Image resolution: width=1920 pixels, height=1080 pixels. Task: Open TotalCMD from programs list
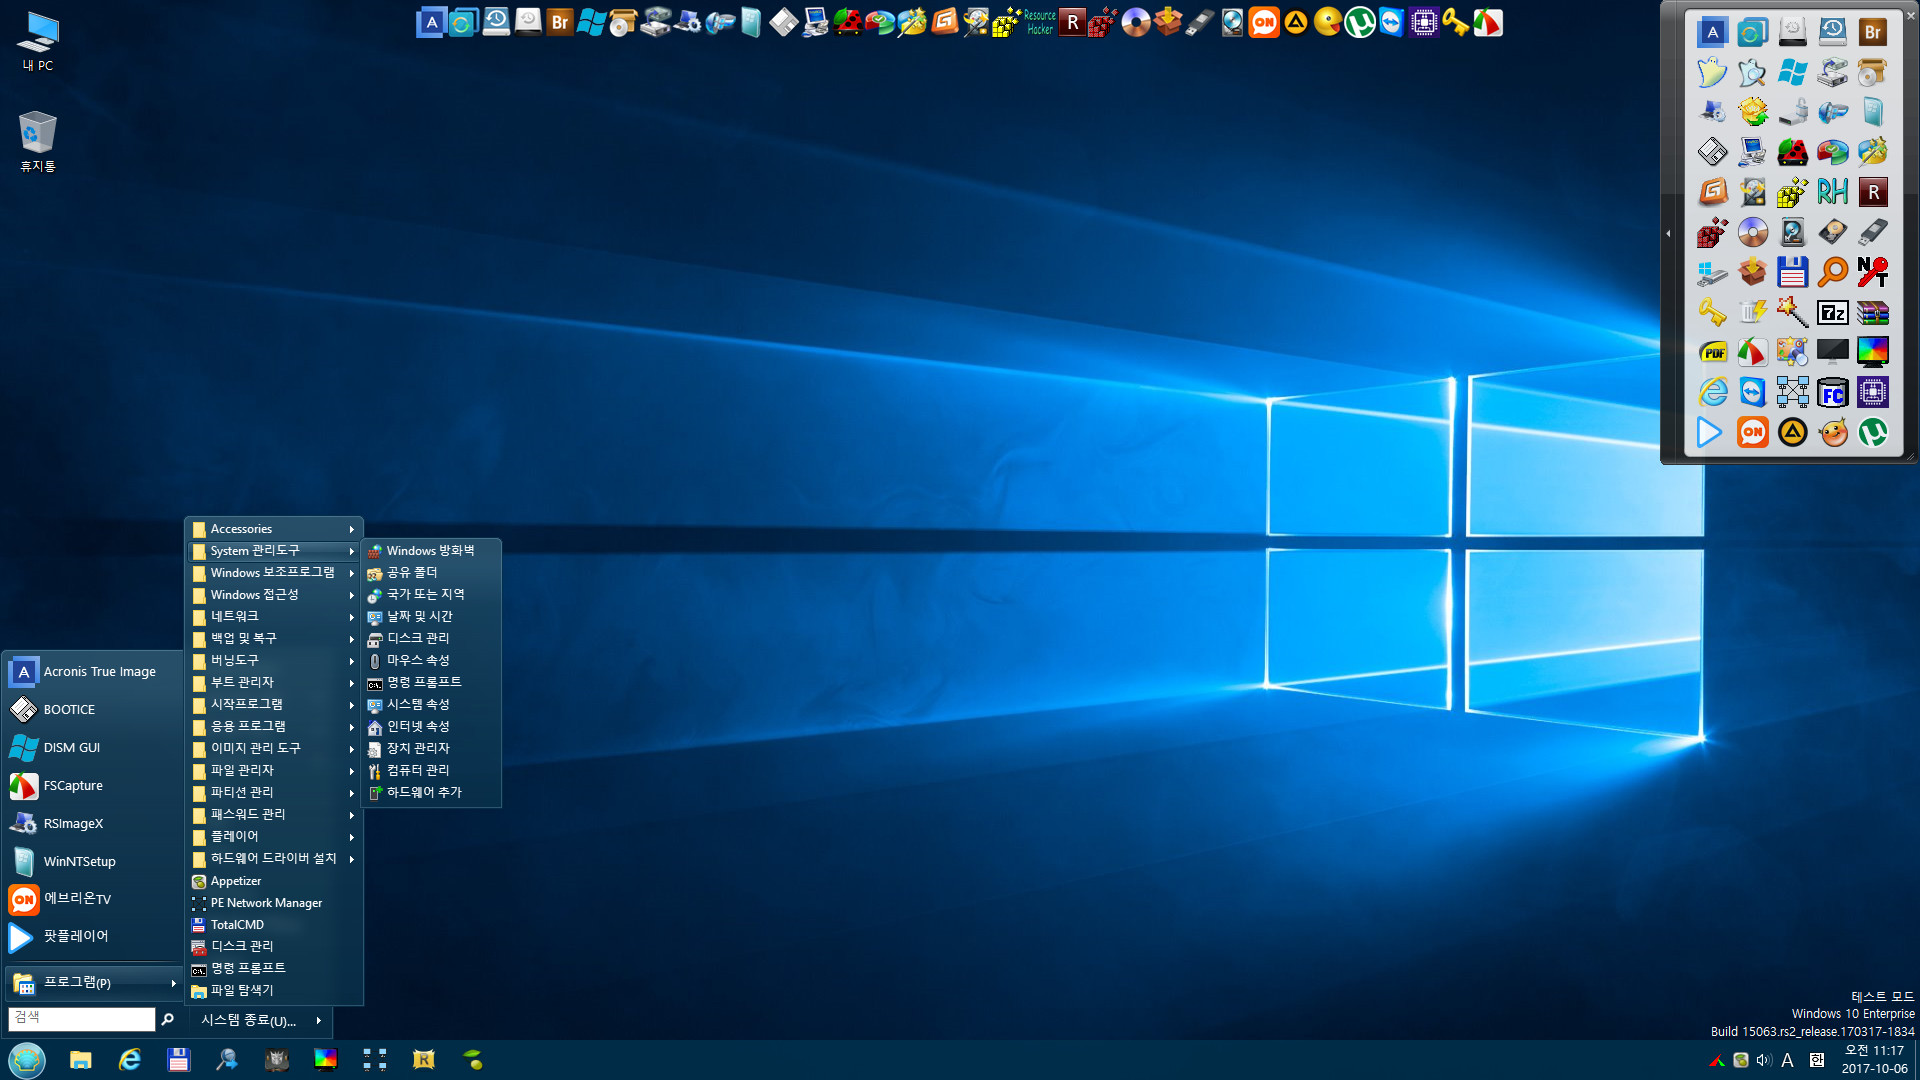point(274,925)
